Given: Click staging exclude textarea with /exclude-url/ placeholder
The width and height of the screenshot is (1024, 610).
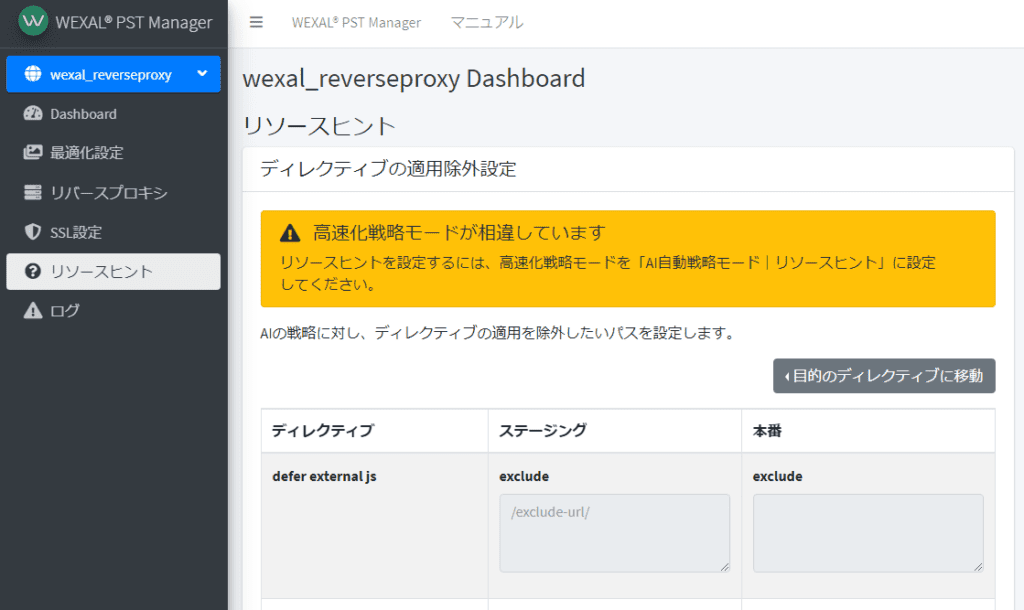Looking at the screenshot, I should coord(615,533).
